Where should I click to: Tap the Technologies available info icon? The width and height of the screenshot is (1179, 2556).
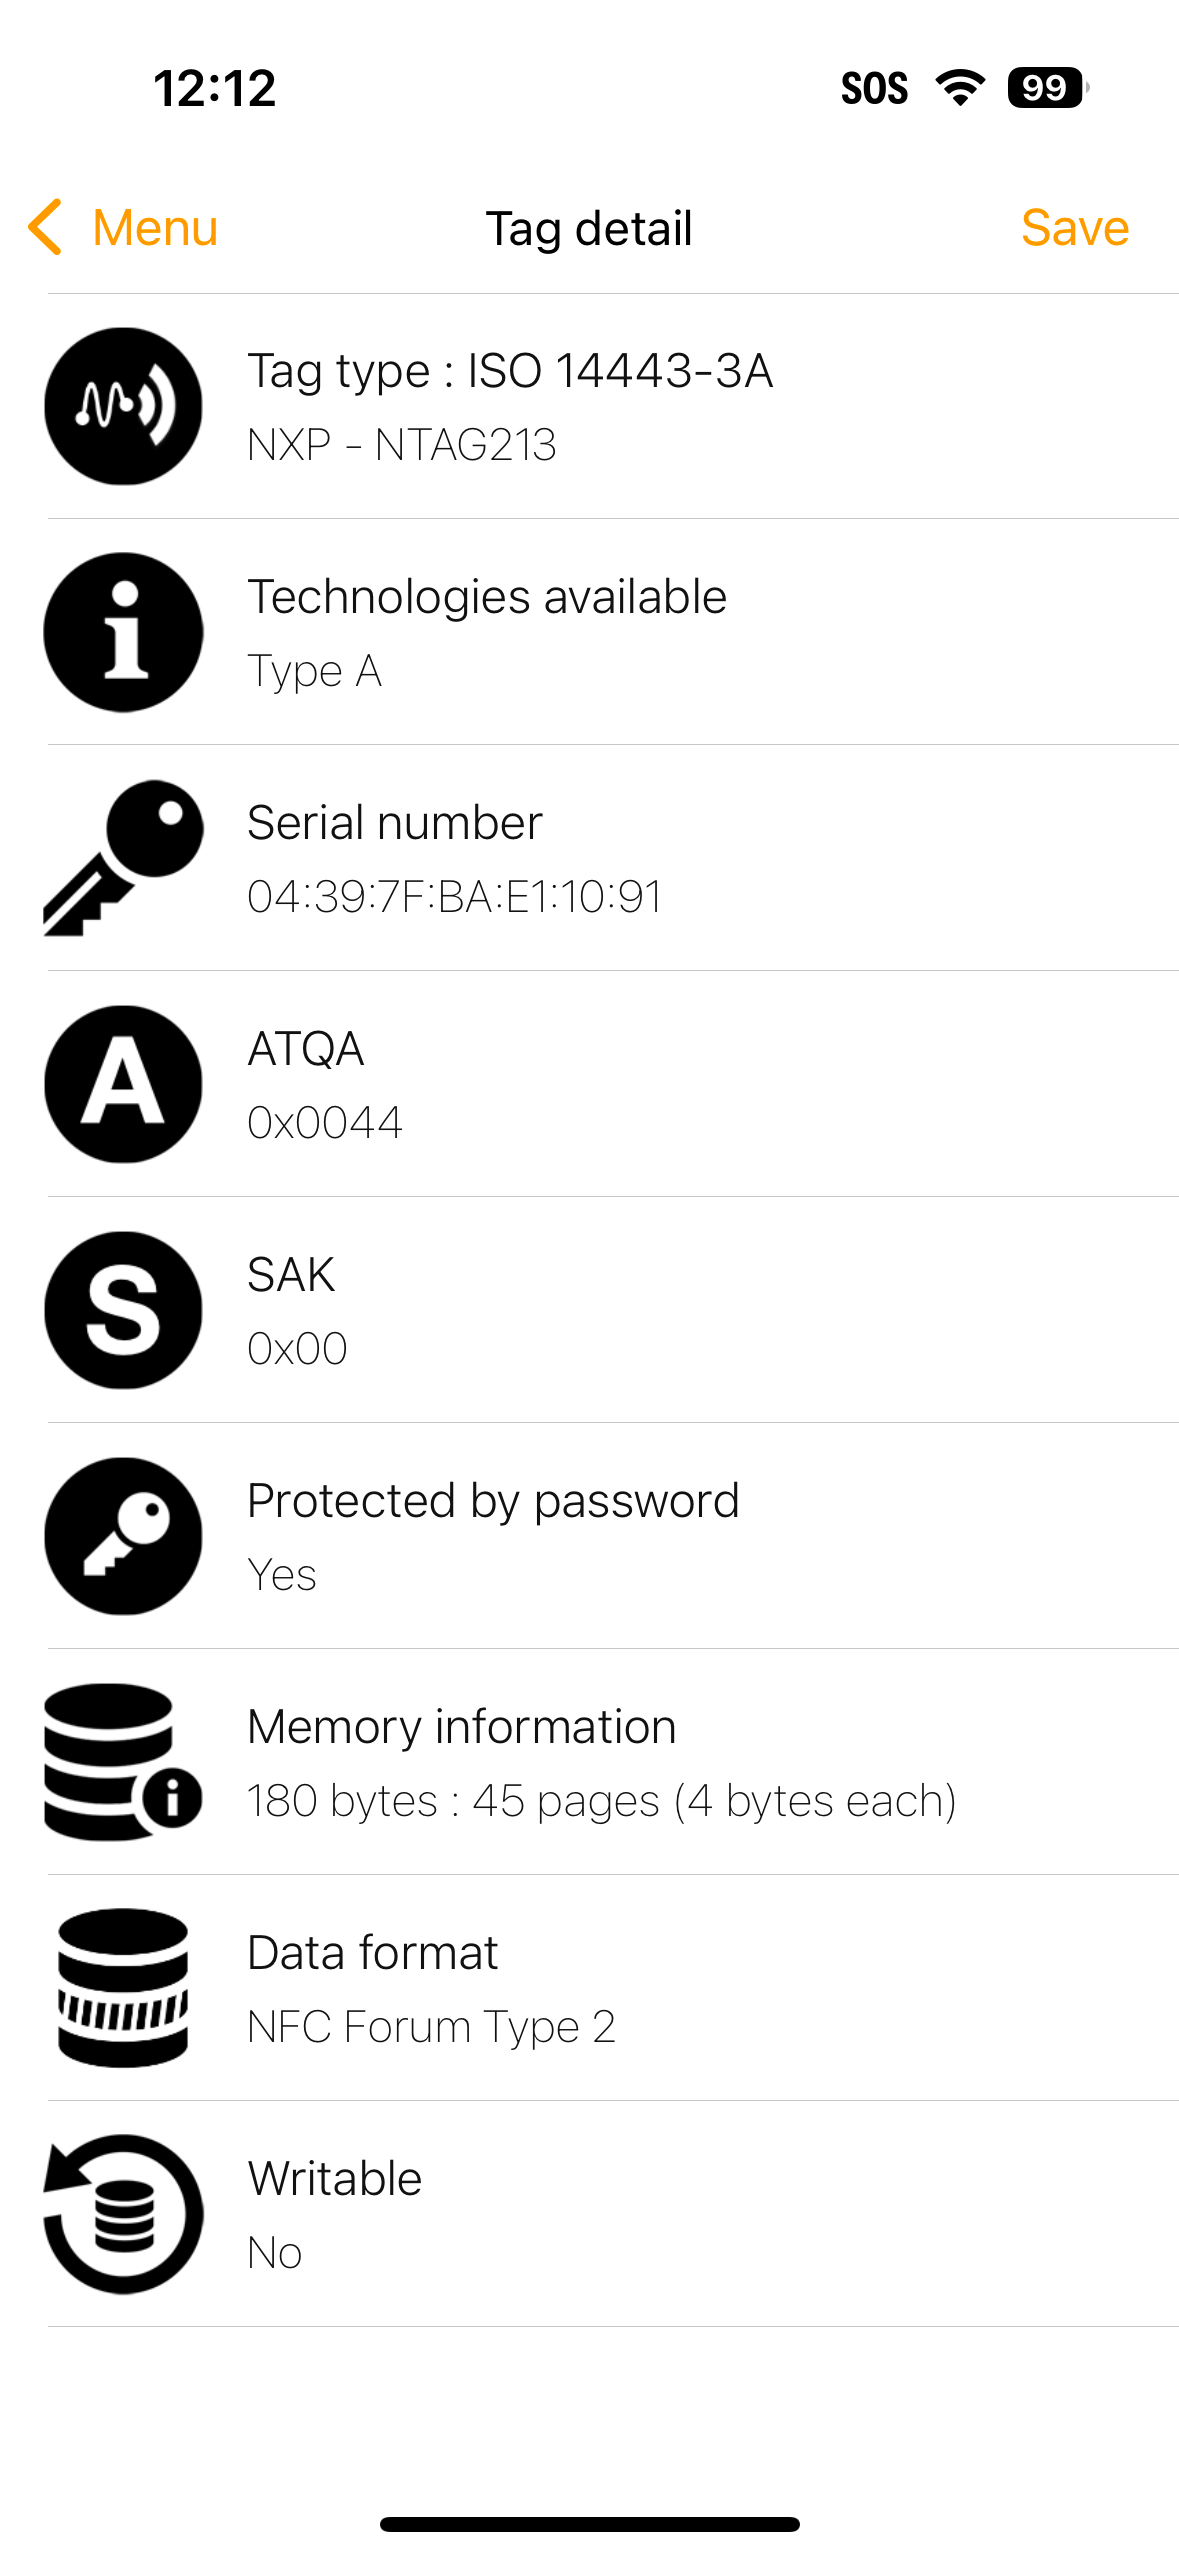(x=123, y=632)
